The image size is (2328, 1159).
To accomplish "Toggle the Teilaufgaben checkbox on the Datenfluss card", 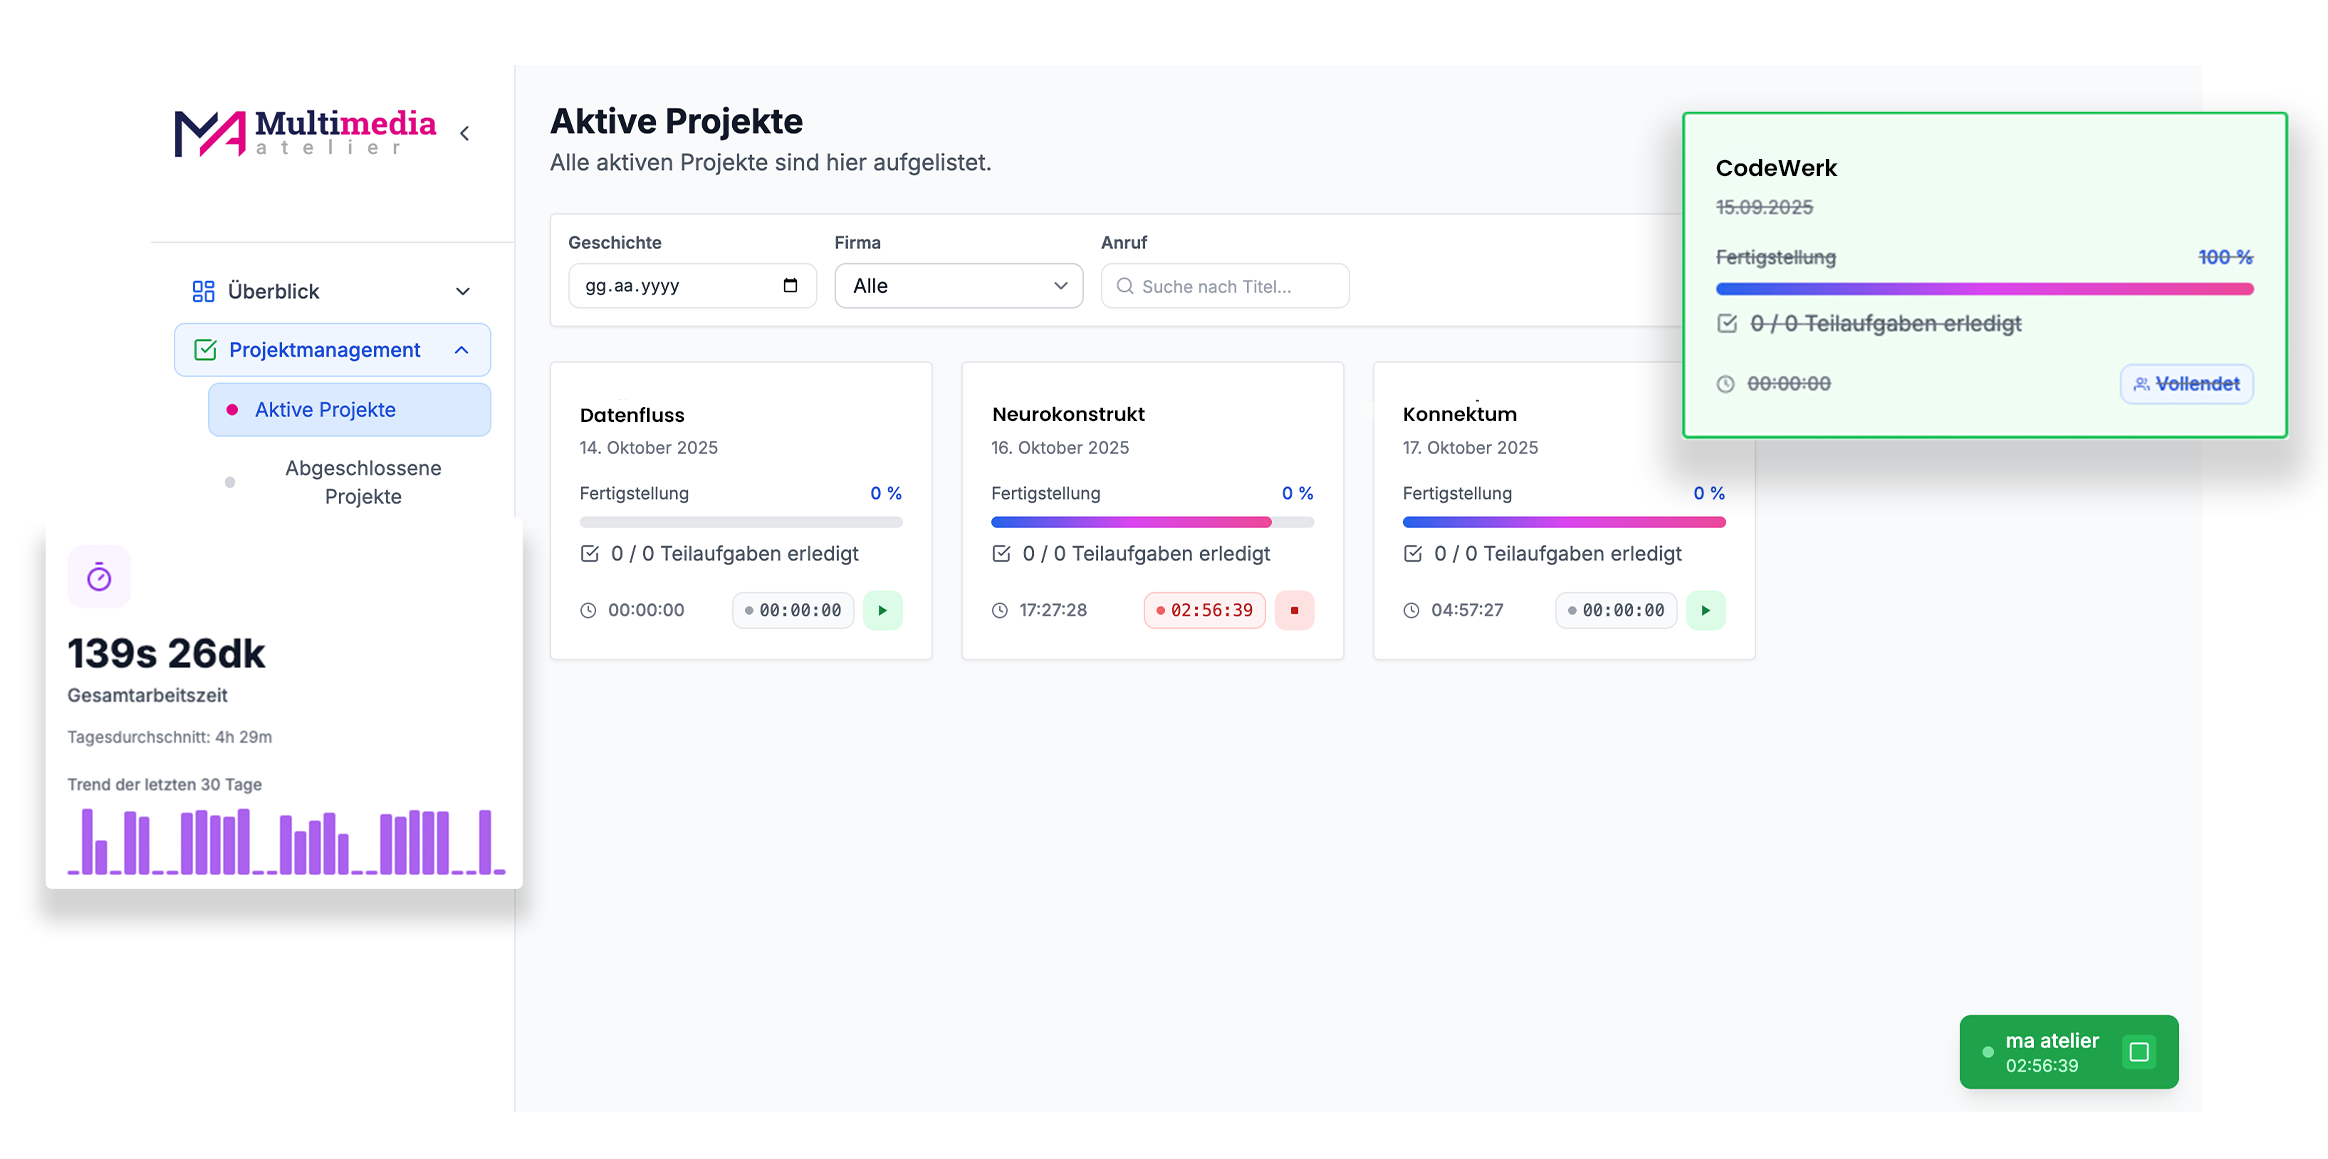I will [589, 553].
